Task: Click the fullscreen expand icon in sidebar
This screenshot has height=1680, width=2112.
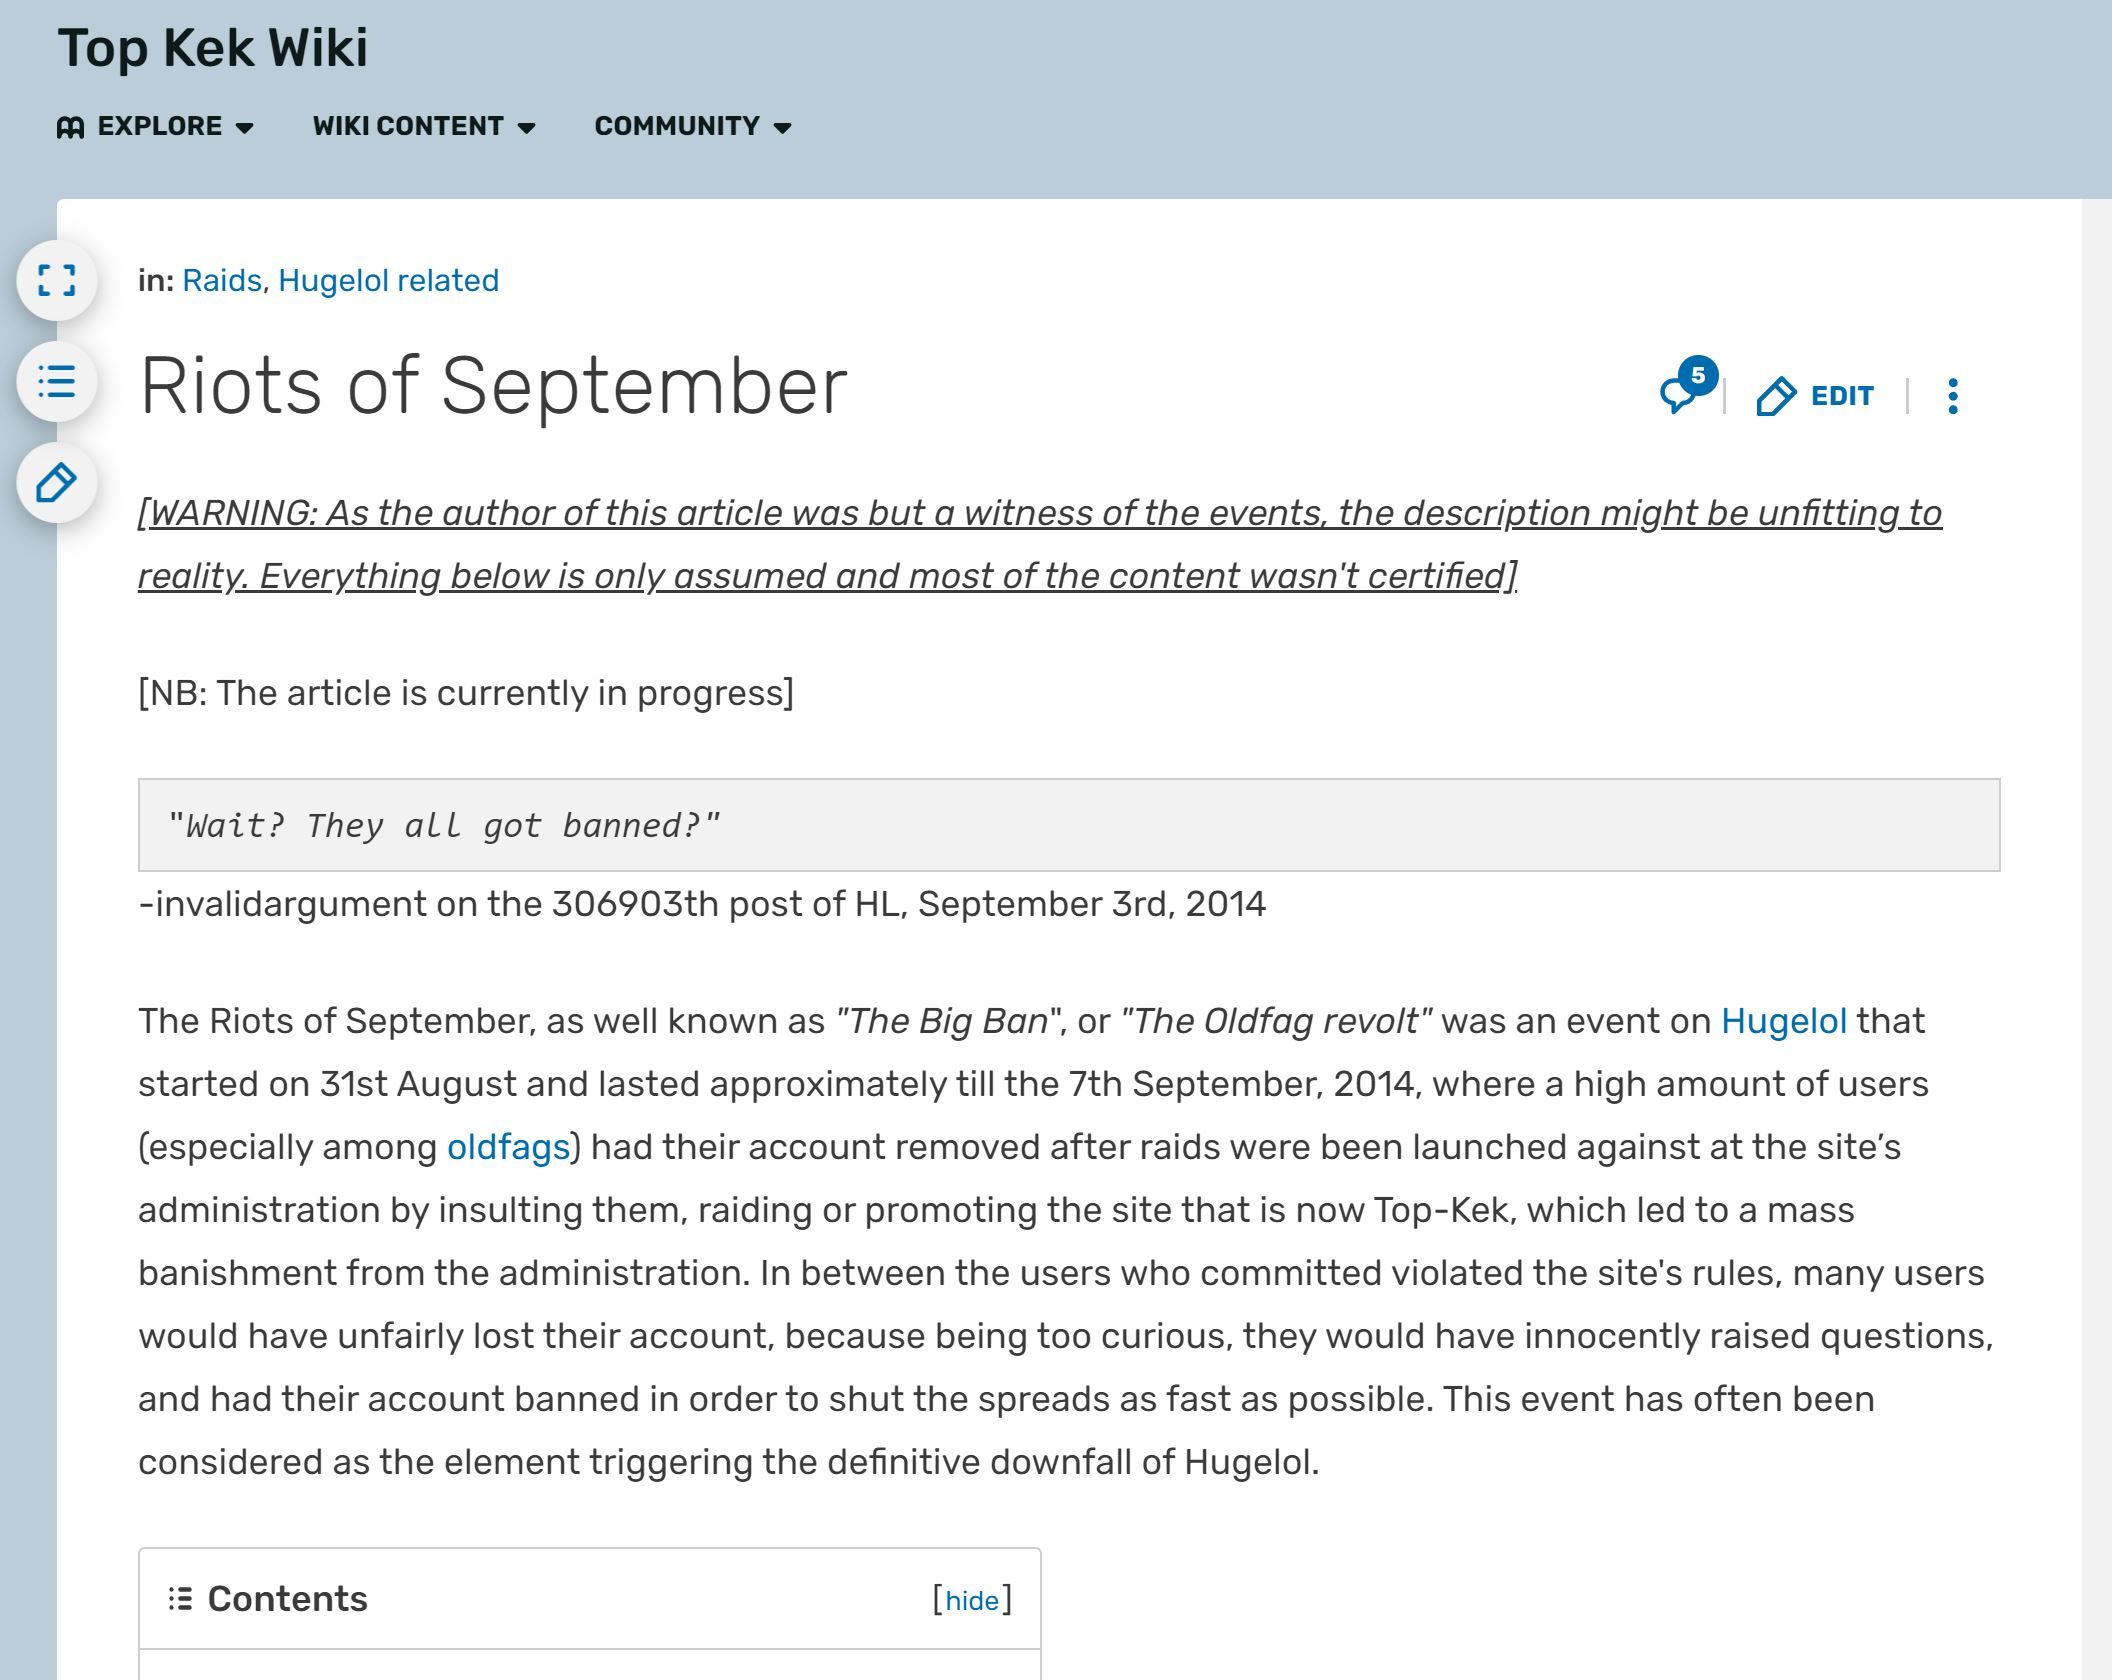Action: point(57,280)
